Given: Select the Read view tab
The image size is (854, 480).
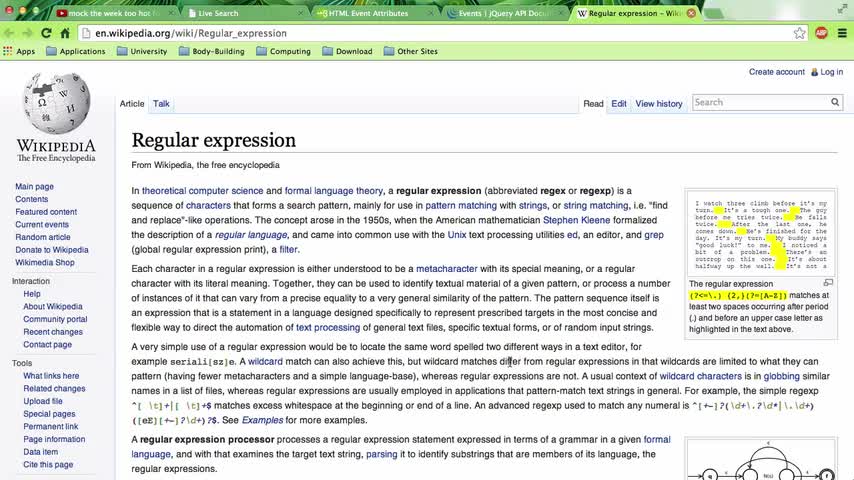Looking at the screenshot, I should (x=593, y=104).
